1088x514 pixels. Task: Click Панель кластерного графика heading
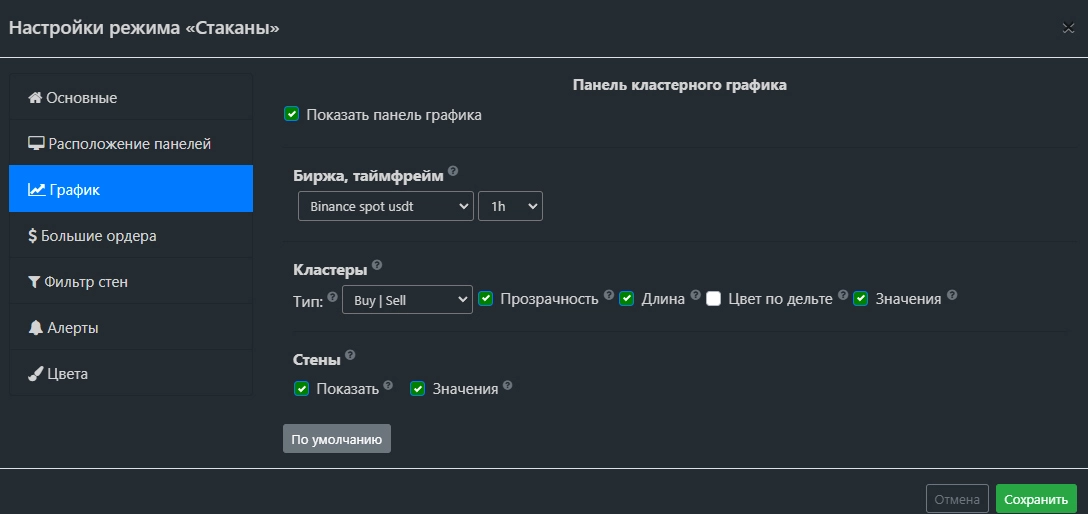[680, 85]
